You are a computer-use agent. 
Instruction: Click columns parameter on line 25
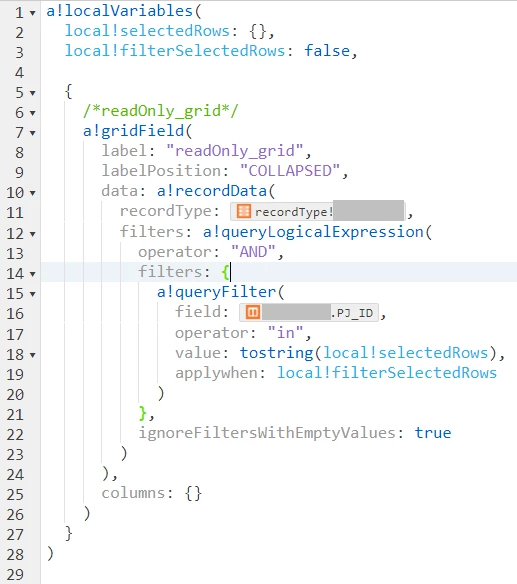(133, 493)
